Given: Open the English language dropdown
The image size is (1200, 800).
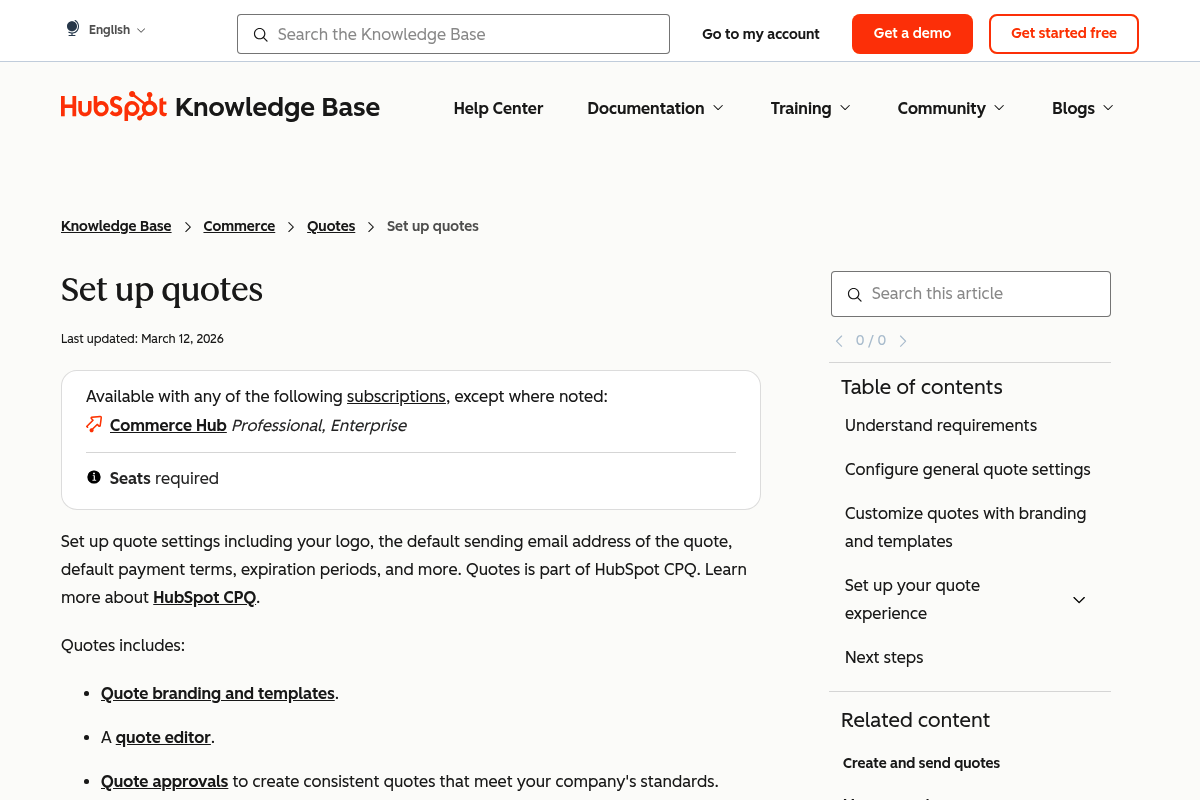Looking at the screenshot, I should (x=110, y=29).
